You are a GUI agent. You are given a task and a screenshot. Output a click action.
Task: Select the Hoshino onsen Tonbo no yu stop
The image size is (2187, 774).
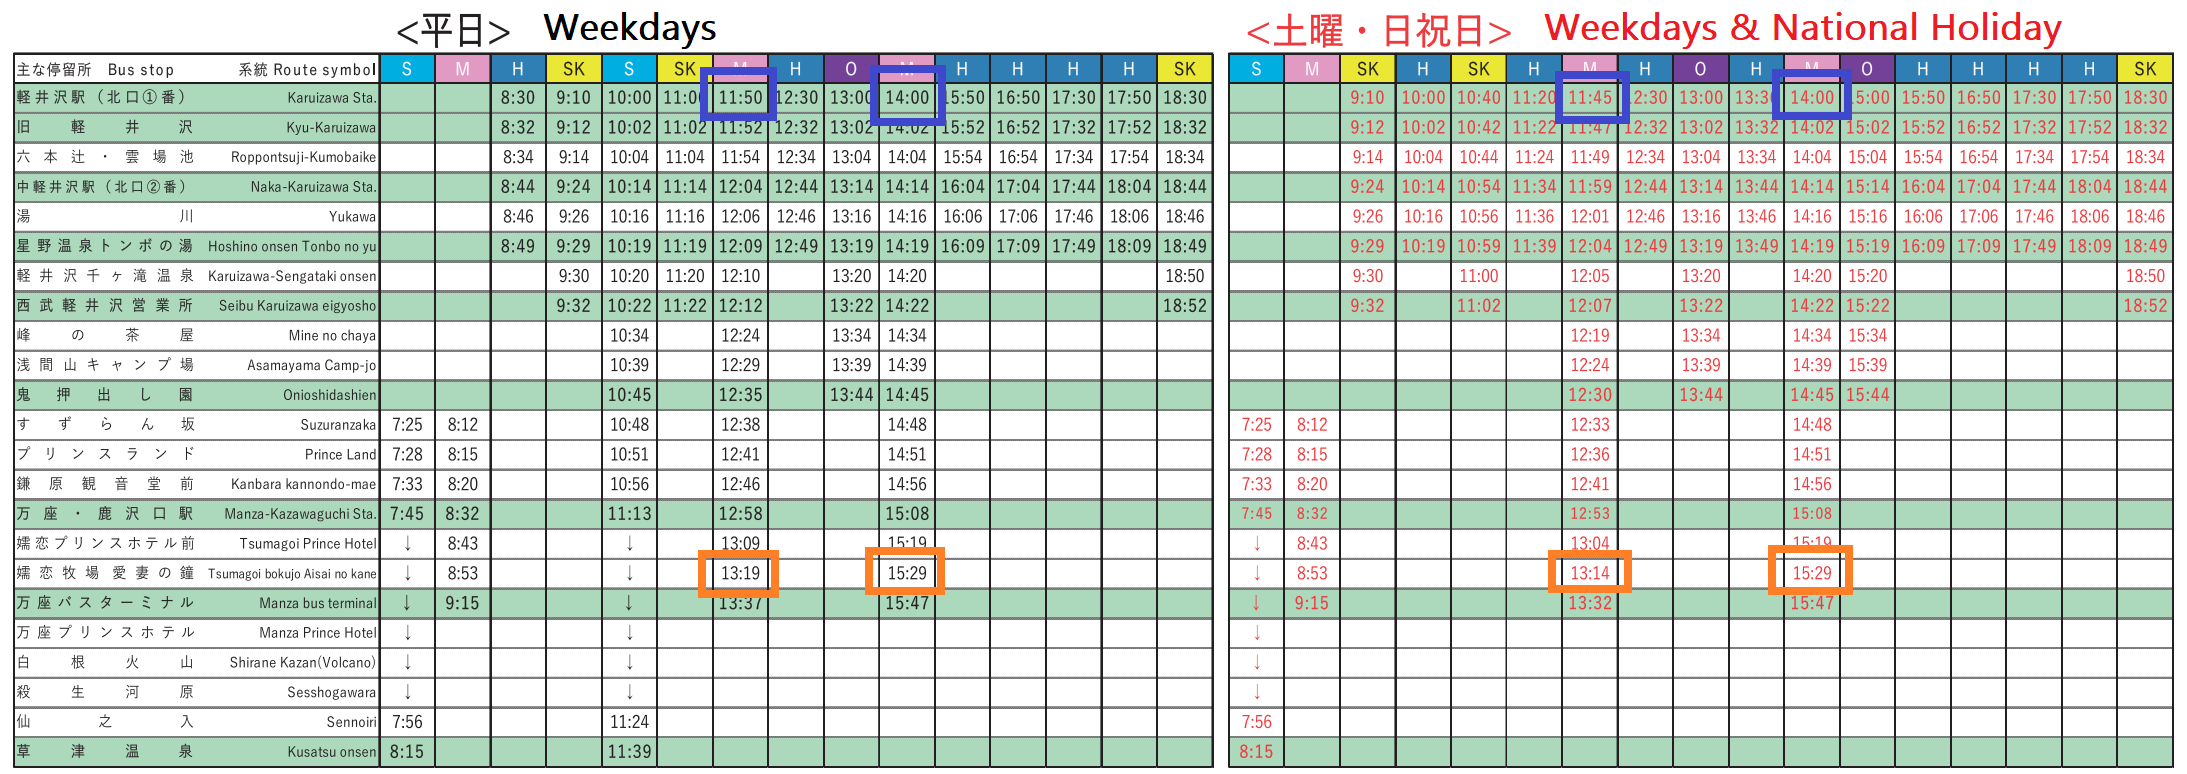[292, 246]
